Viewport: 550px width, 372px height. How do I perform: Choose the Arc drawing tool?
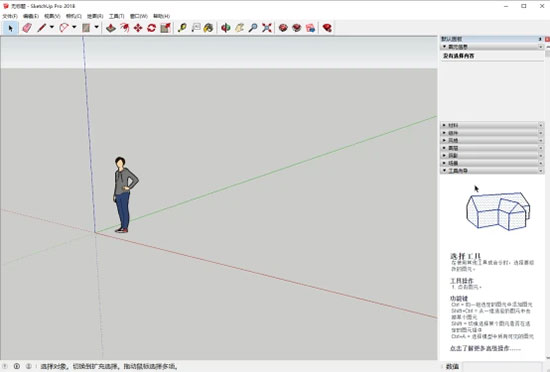[x=64, y=28]
